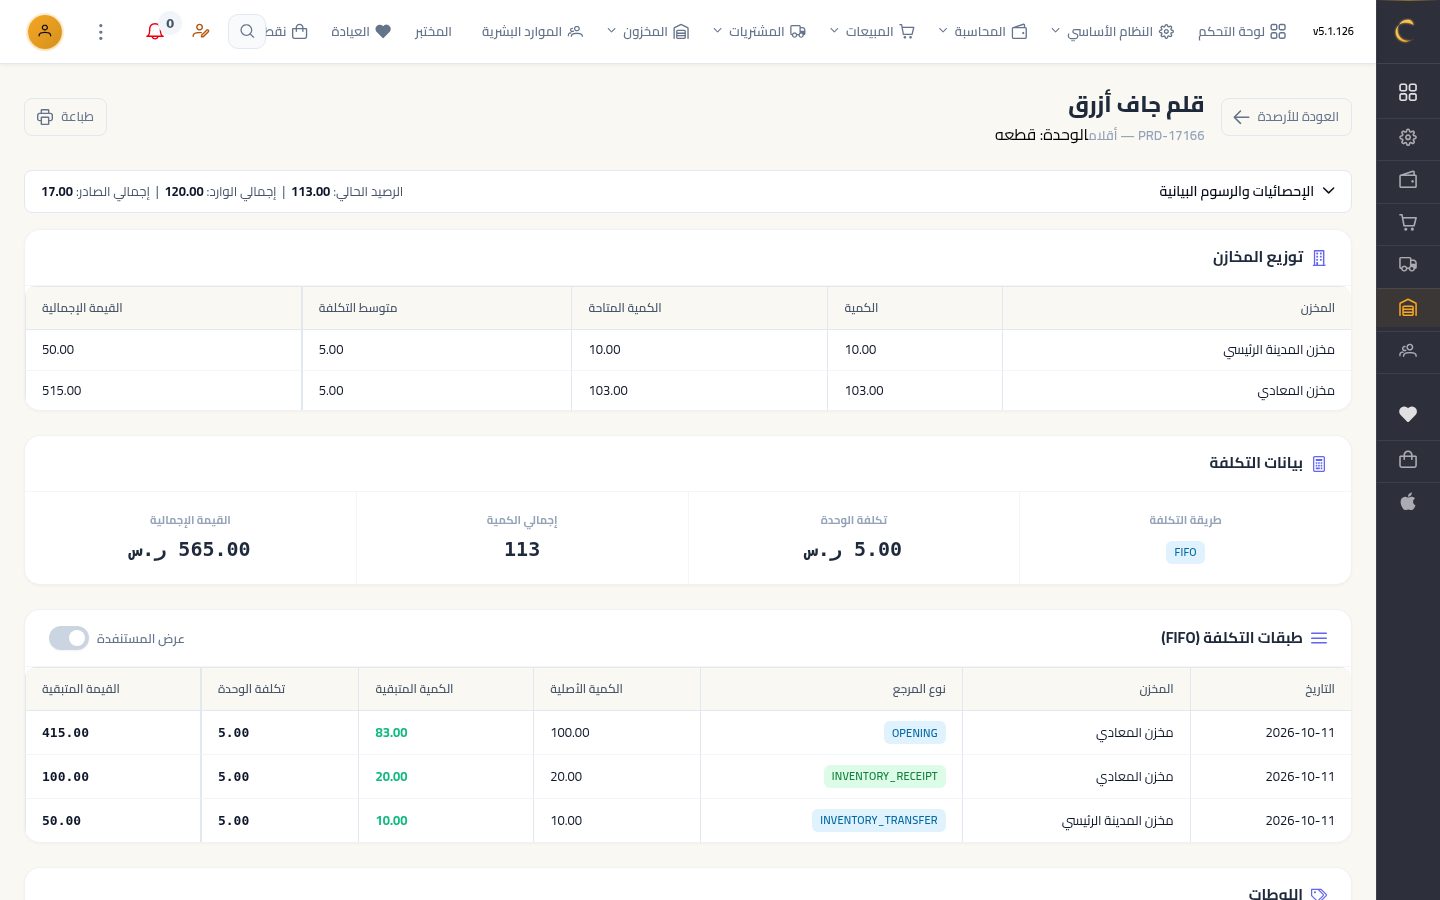The width and height of the screenshot is (1440, 900).
Task: Click remaining value 415.00 cell
Action: point(65,733)
